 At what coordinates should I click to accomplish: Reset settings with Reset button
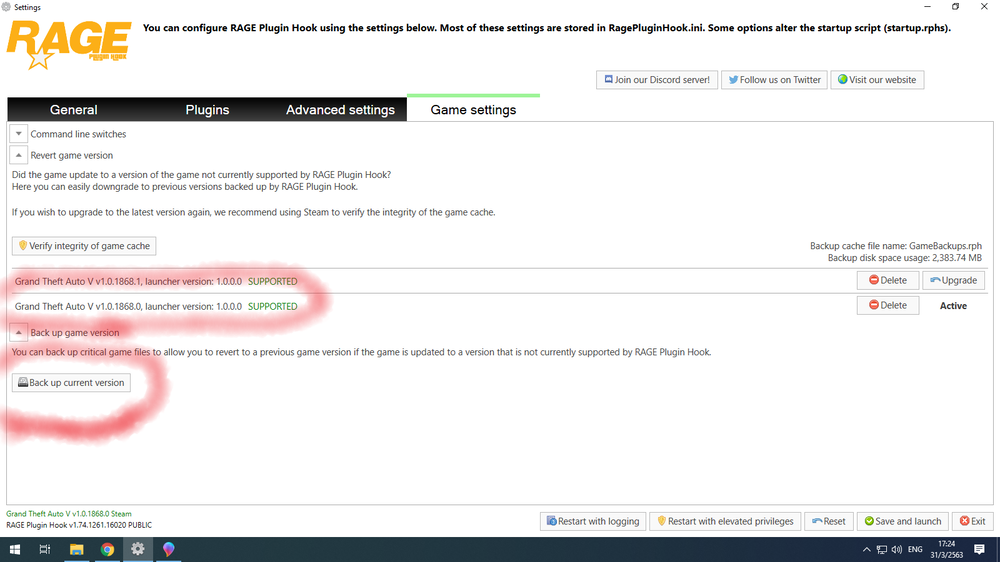pos(828,521)
